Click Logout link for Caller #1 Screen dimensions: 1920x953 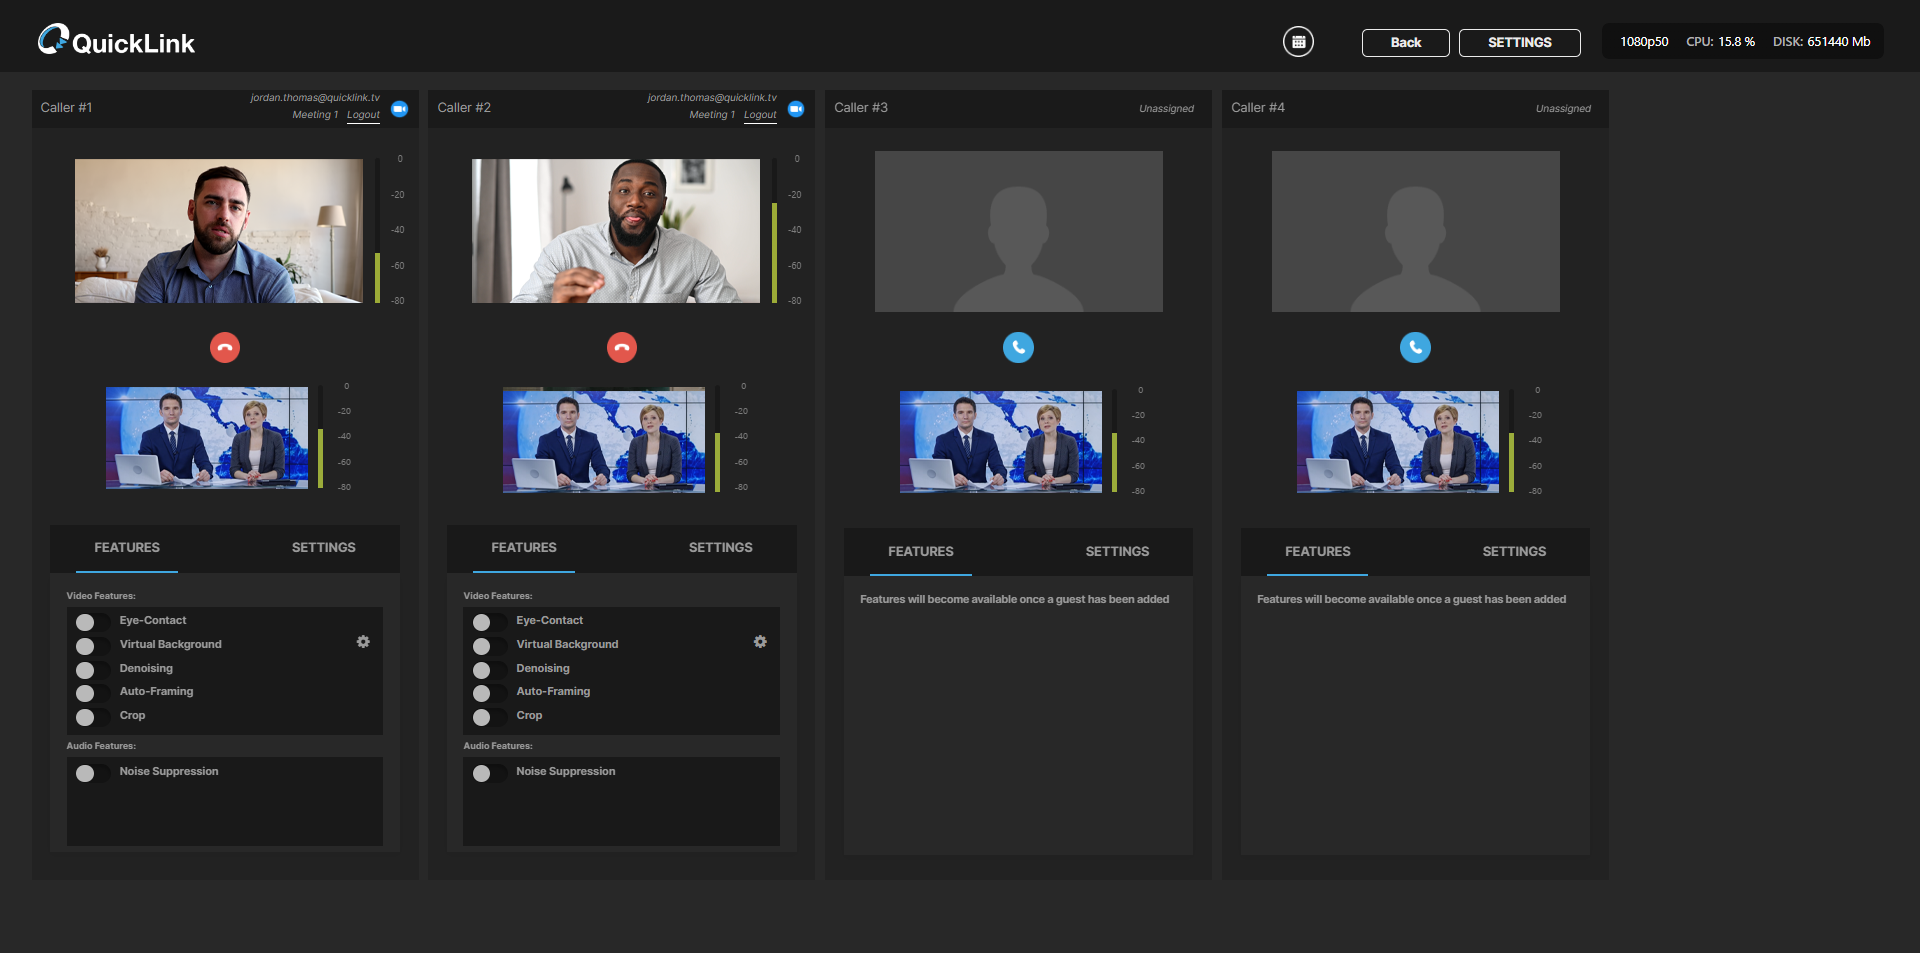(x=363, y=115)
